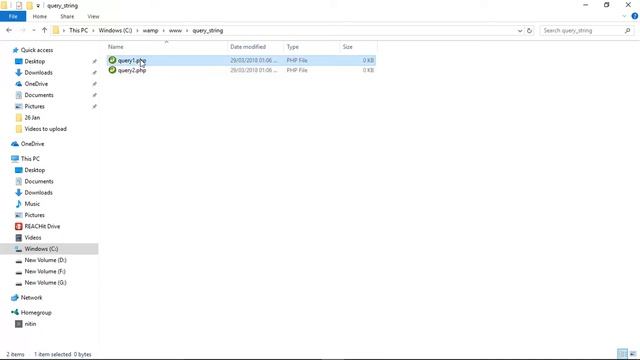Expand the ribbon with the chevron
The width and height of the screenshot is (640, 360).
624,16
